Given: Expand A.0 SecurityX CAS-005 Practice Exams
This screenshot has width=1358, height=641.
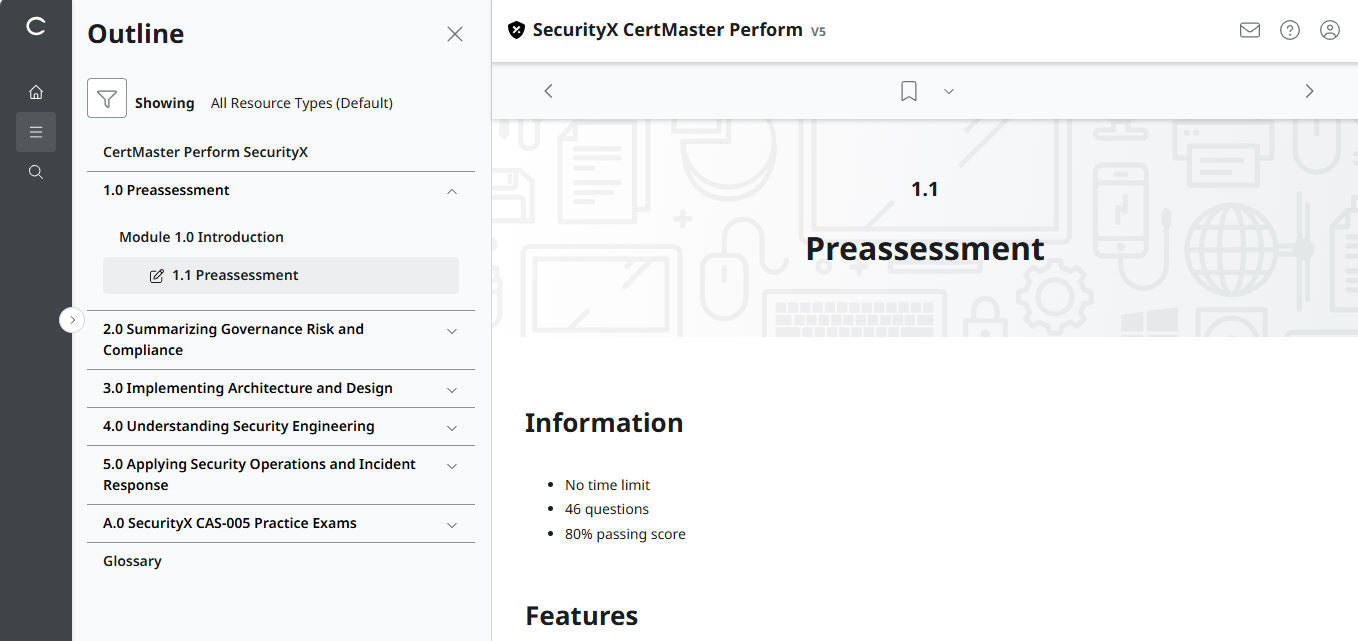Looking at the screenshot, I should pyautogui.click(x=451, y=523).
